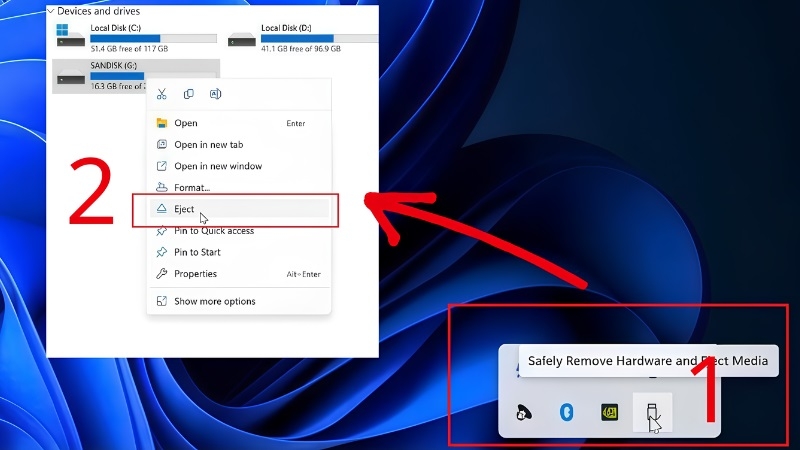This screenshot has height=450, width=800.
Task: Click the Eject triangle icon
Action: click(162, 208)
